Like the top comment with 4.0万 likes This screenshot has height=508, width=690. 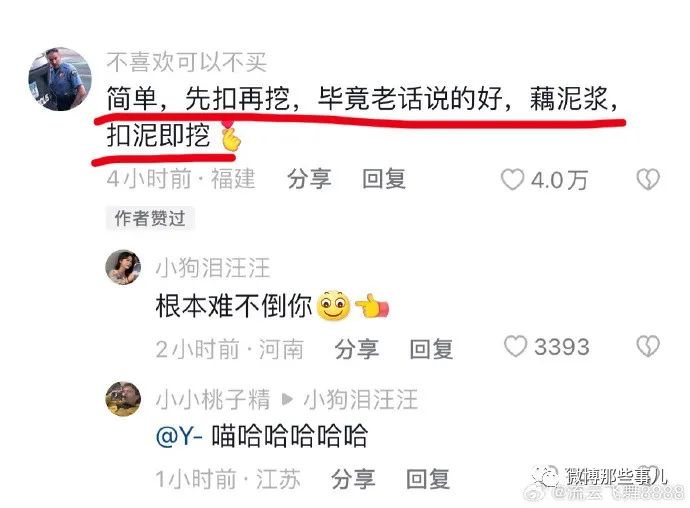[512, 180]
